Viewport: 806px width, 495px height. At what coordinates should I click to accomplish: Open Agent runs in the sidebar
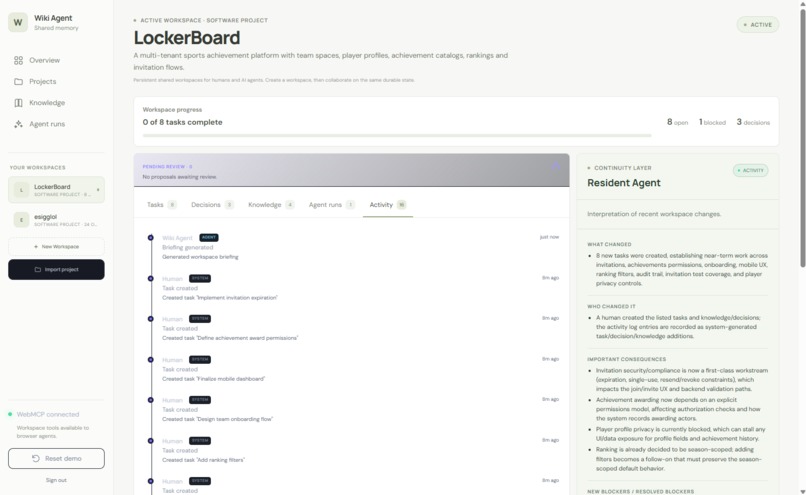click(x=57, y=124)
